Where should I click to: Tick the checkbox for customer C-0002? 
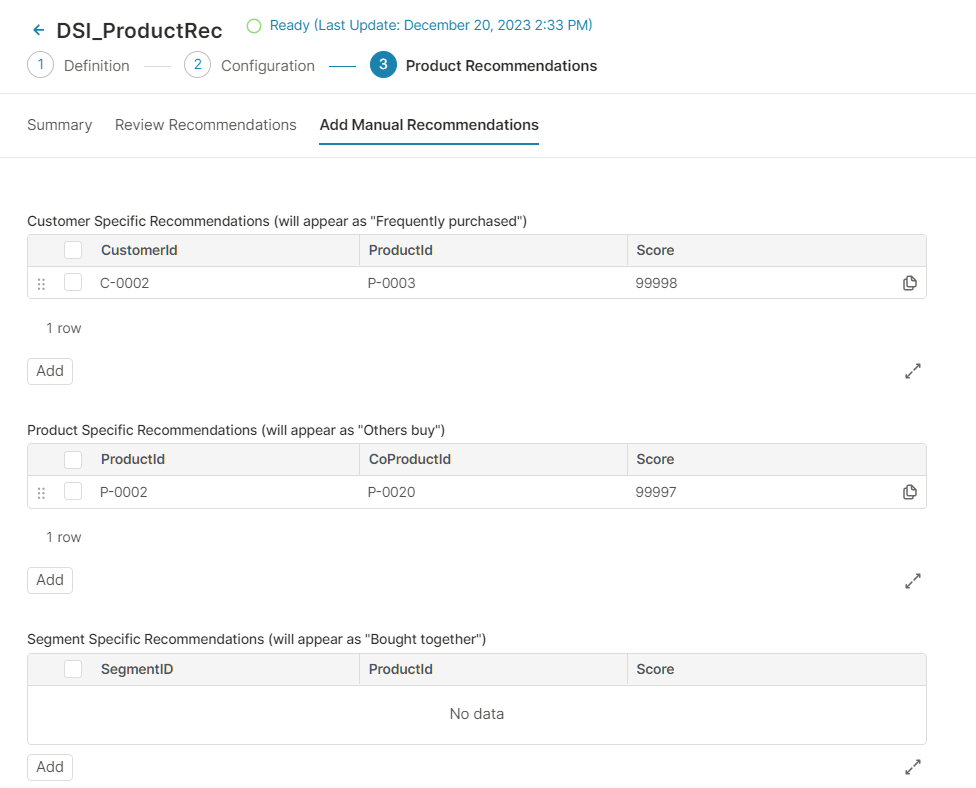pos(73,283)
